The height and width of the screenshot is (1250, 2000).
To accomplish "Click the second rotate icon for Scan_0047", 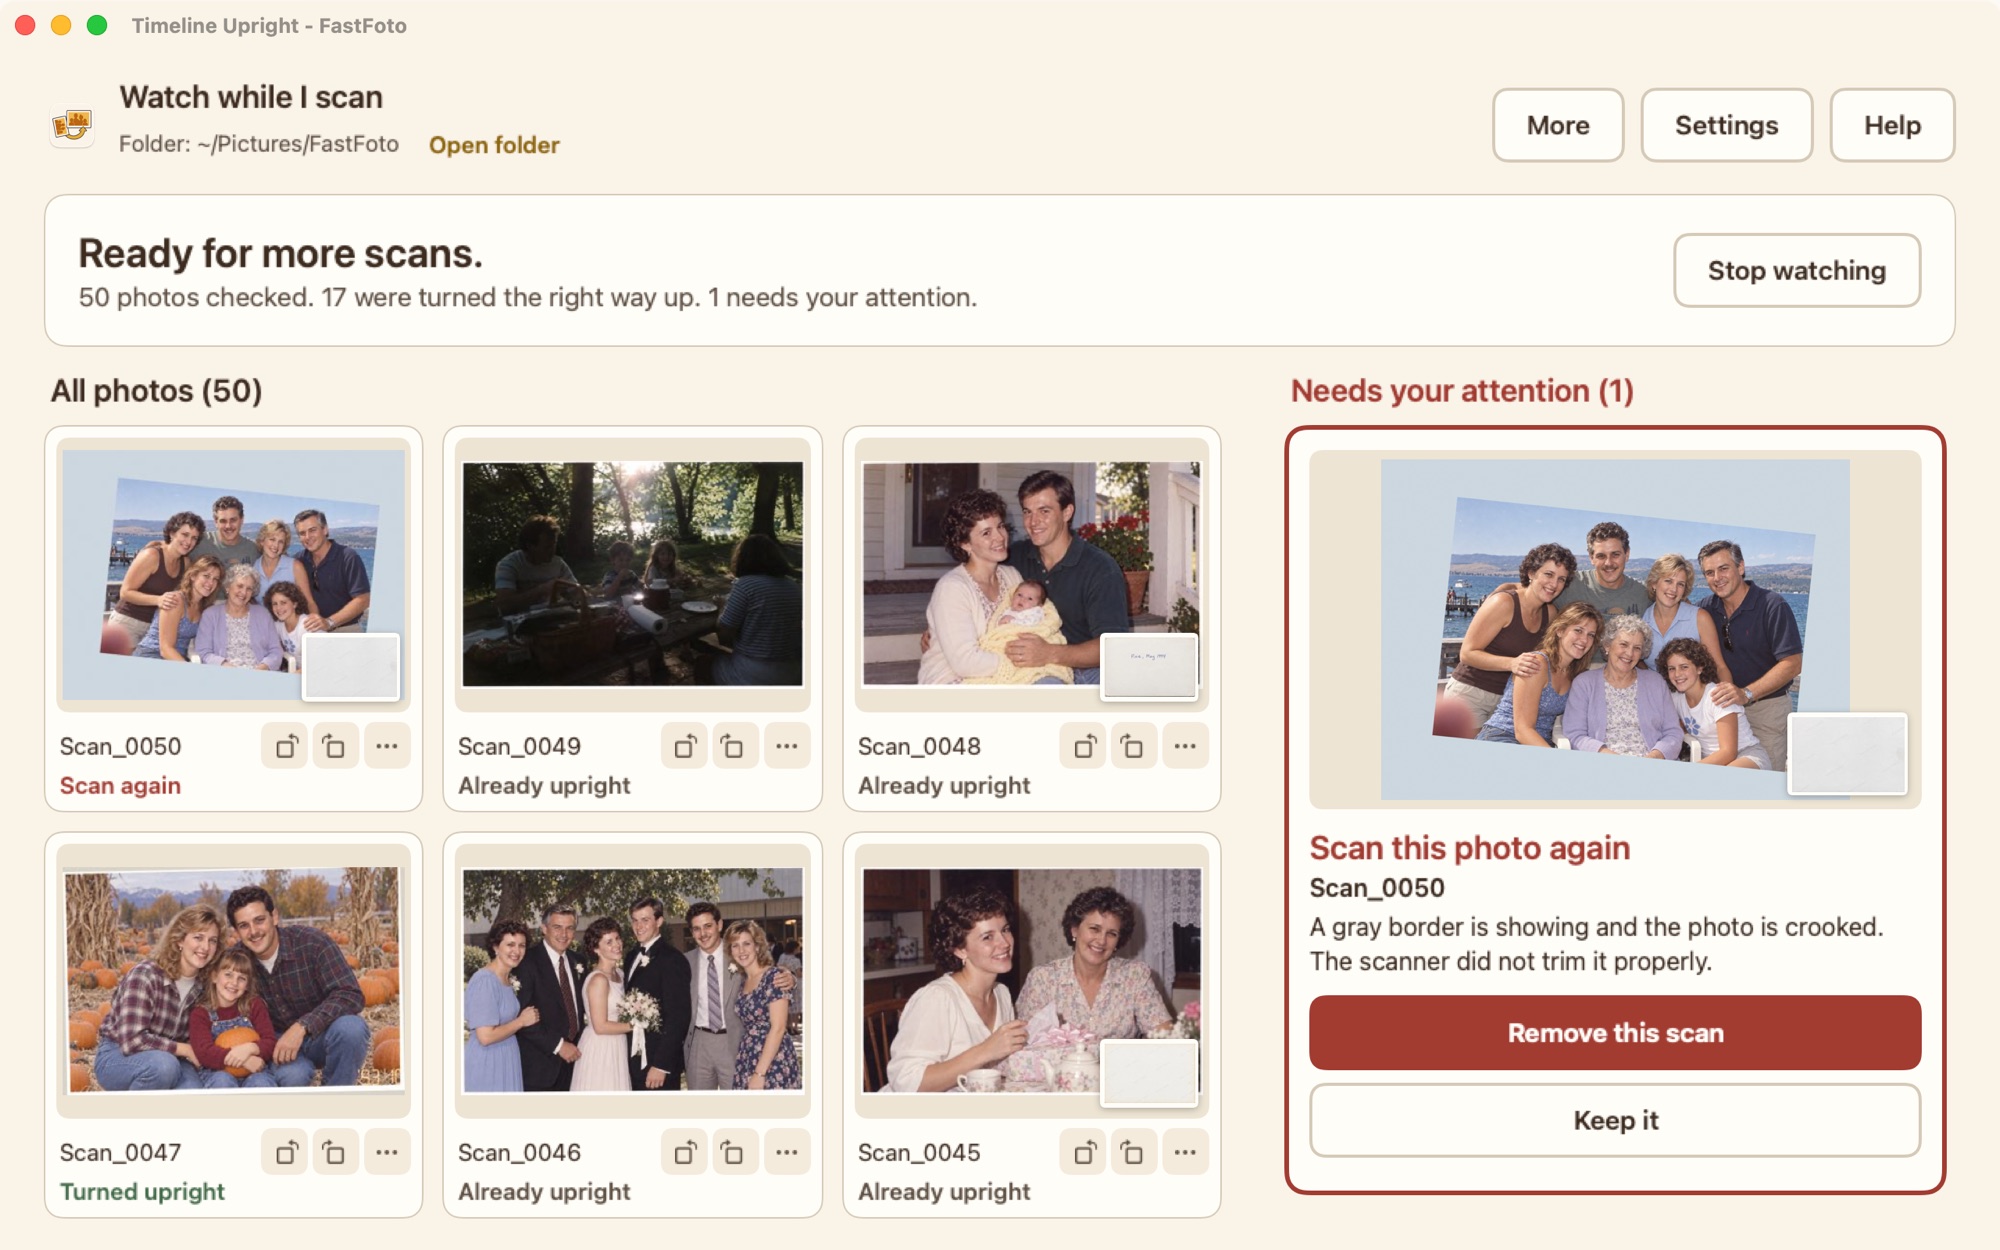I will click(x=335, y=1152).
